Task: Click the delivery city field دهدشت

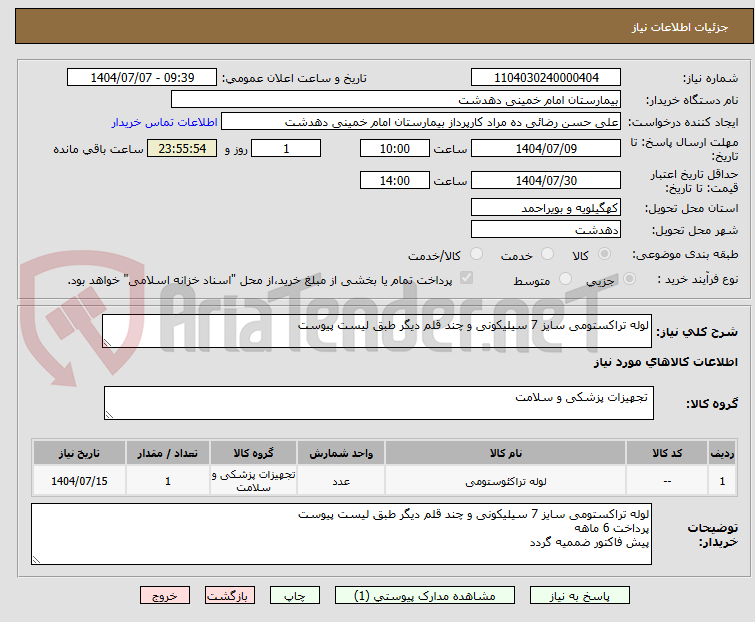Action: point(546,230)
